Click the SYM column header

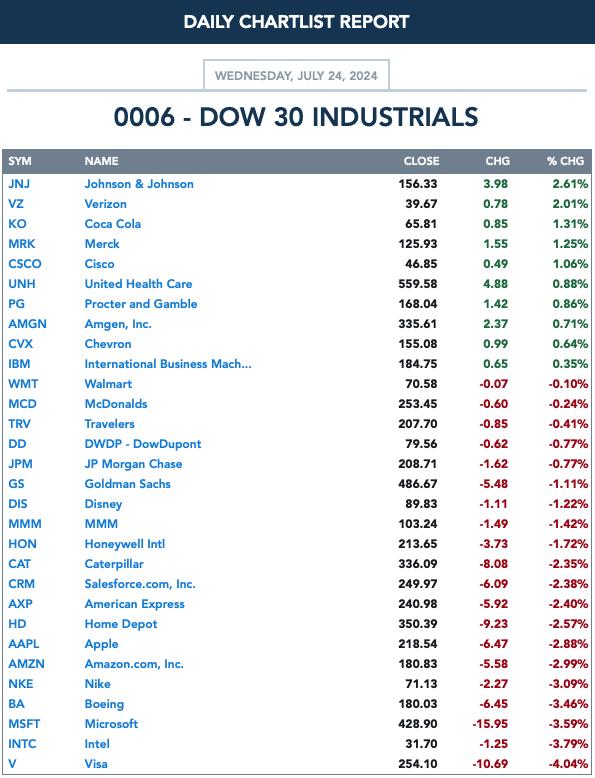20,161
